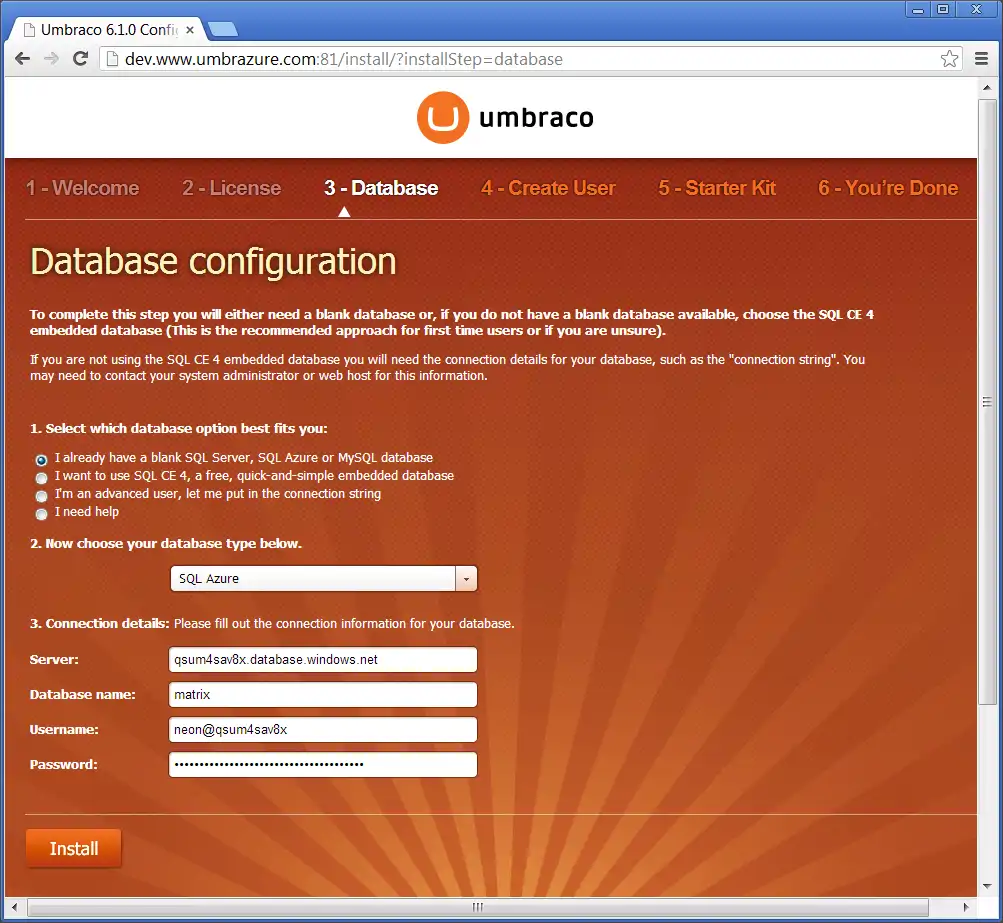This screenshot has width=1003, height=923.
Task: Jump to step 5 - Starter Kit
Action: click(x=717, y=188)
